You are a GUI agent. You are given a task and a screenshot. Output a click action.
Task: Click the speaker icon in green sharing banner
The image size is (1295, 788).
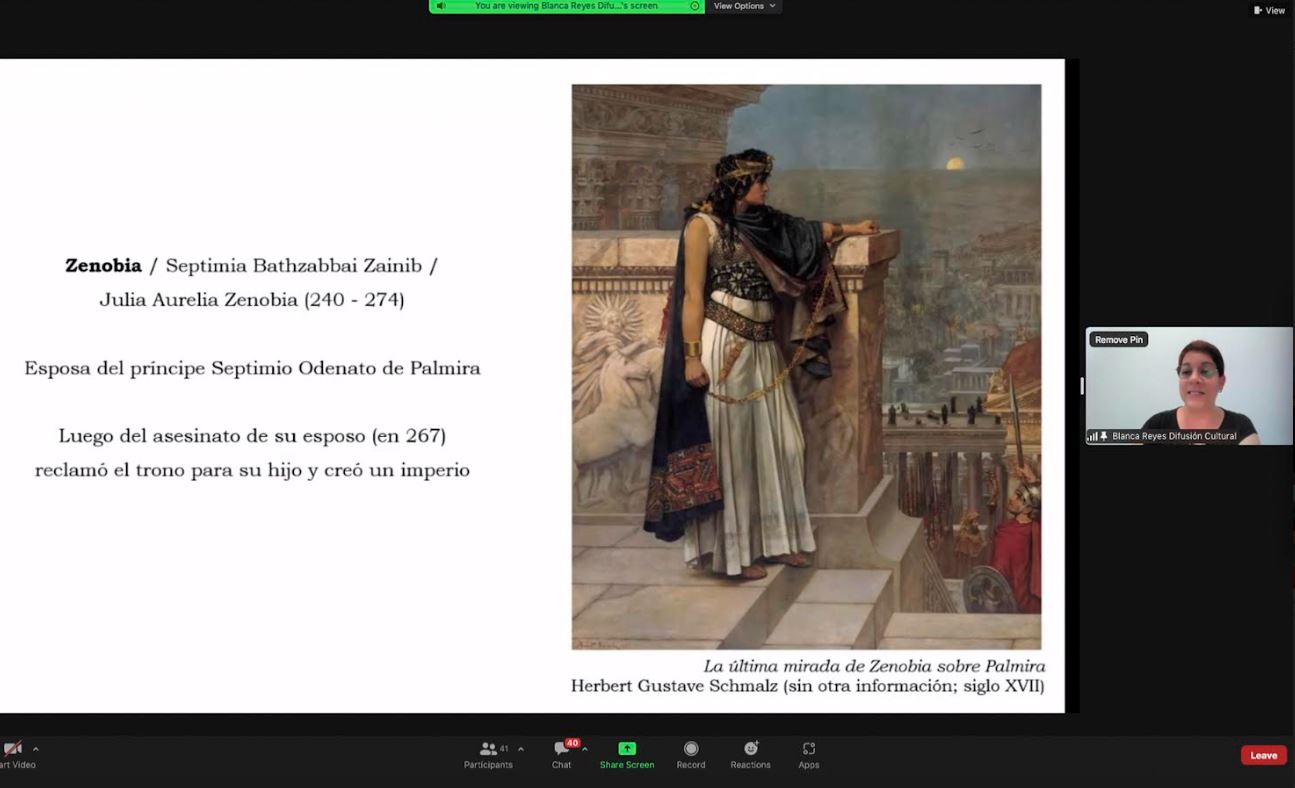point(441,6)
